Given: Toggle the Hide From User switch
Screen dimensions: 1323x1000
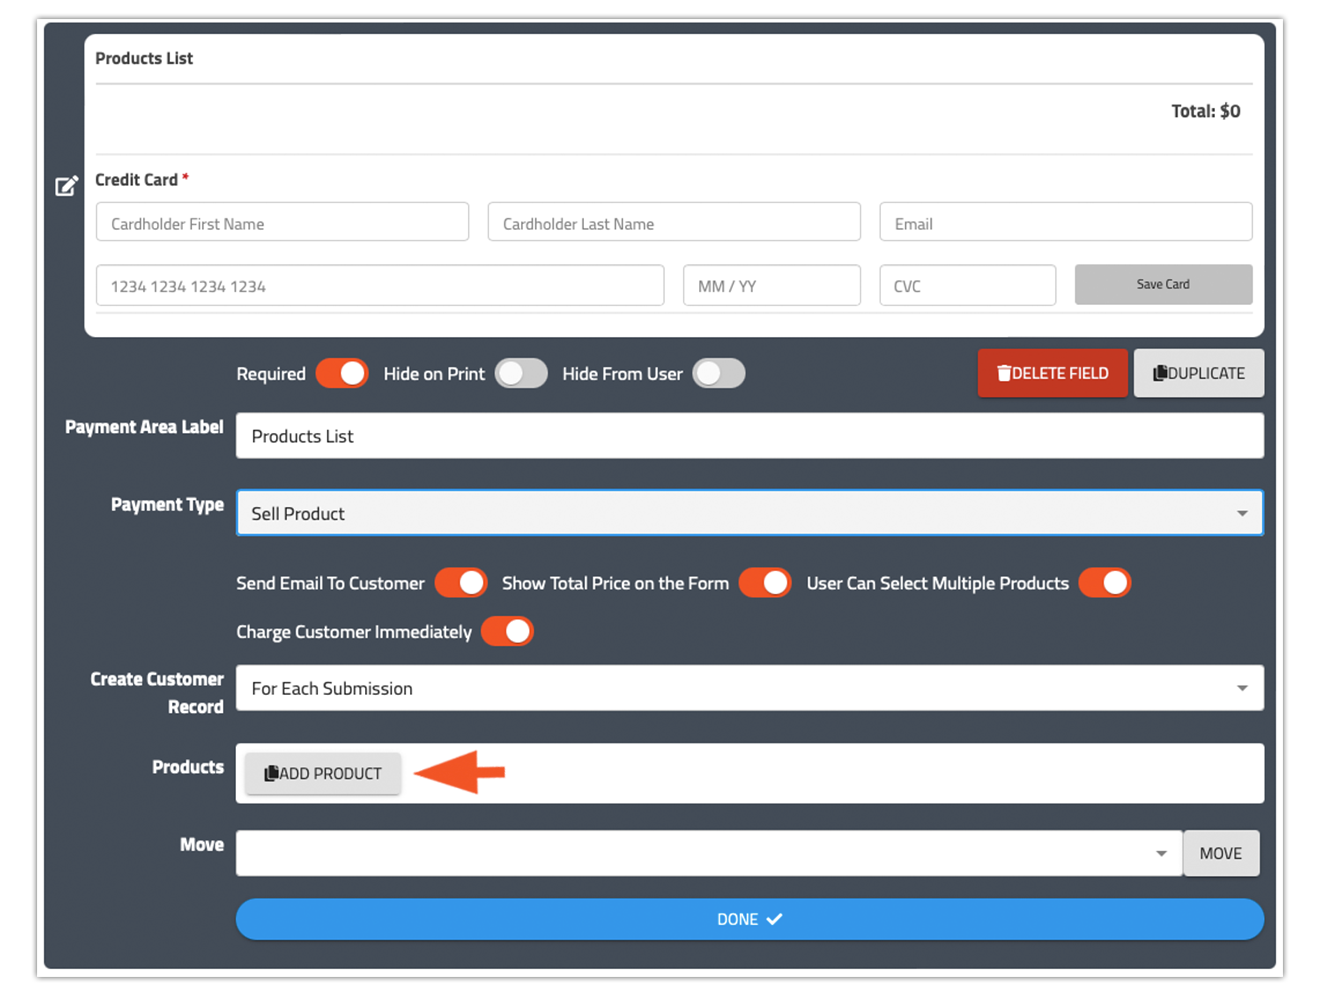Looking at the screenshot, I should [x=719, y=373].
